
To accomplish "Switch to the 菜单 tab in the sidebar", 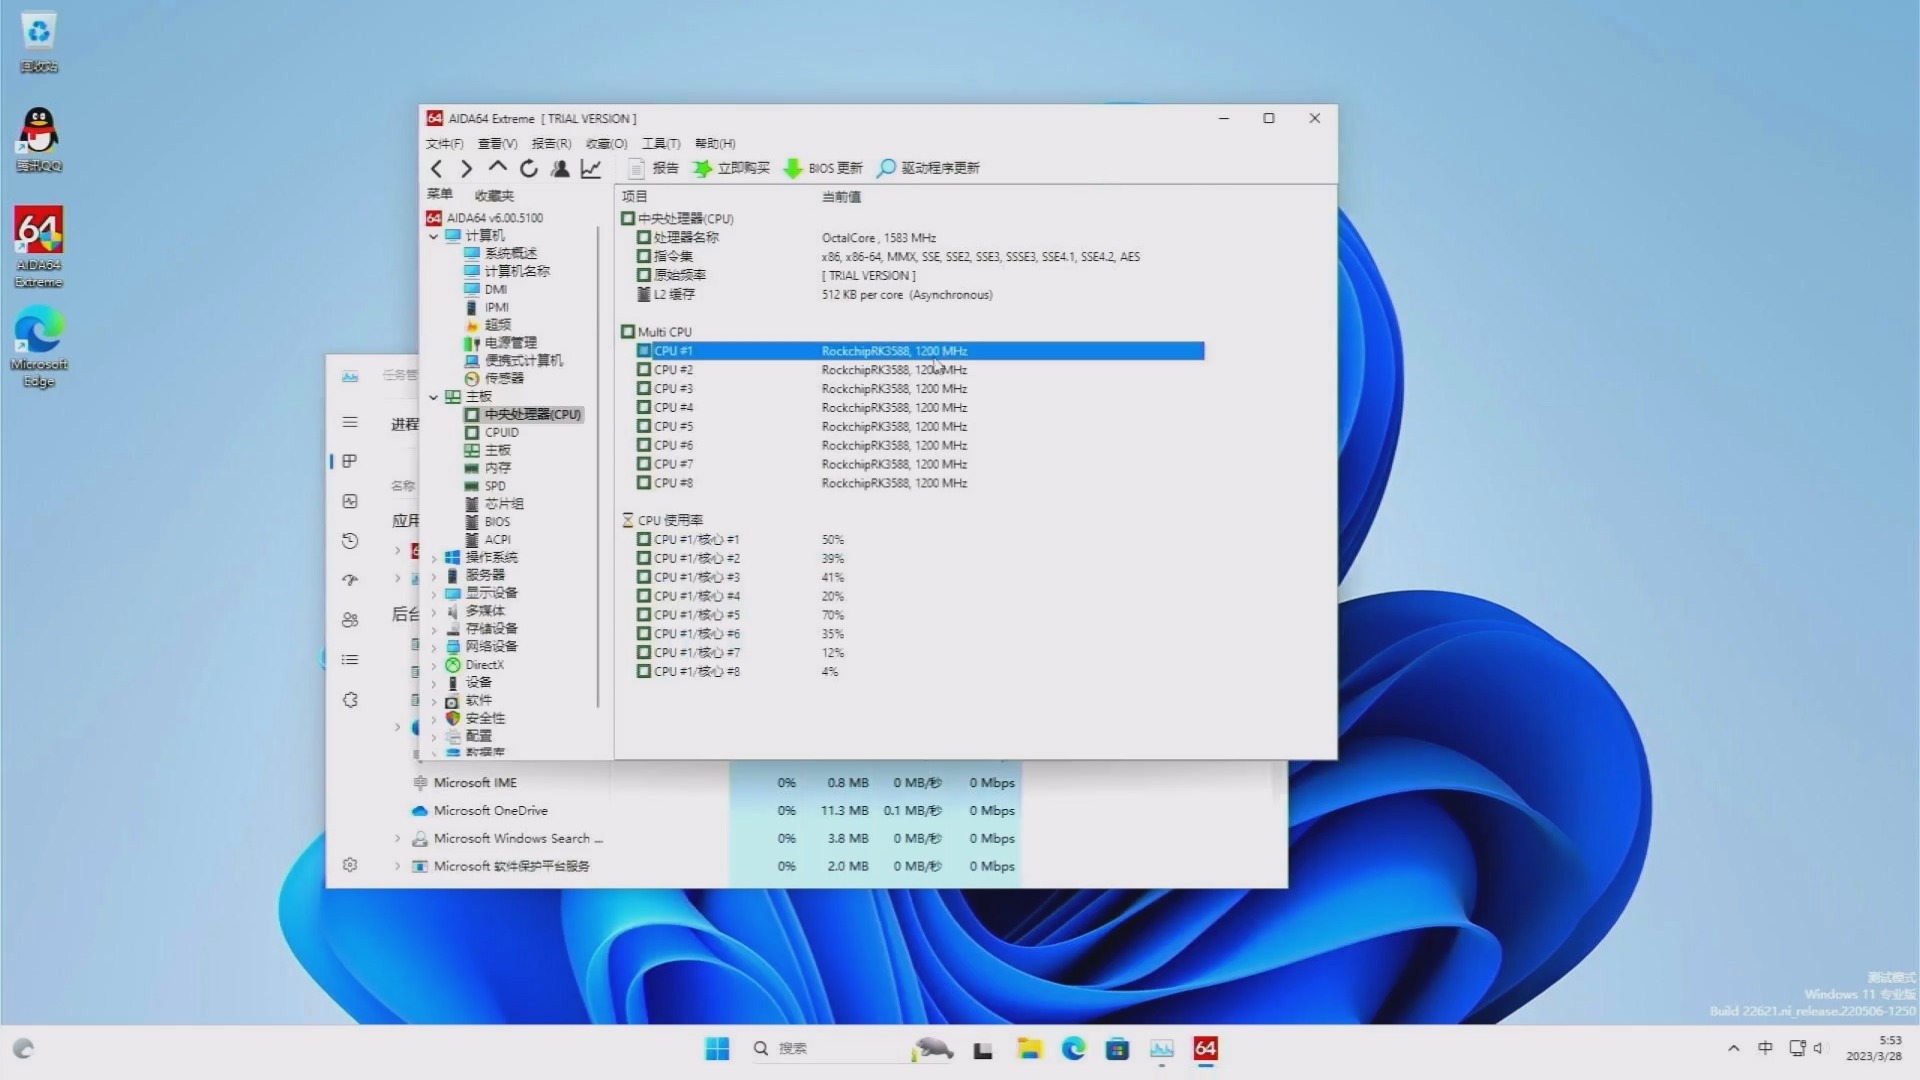I will click(x=440, y=195).
